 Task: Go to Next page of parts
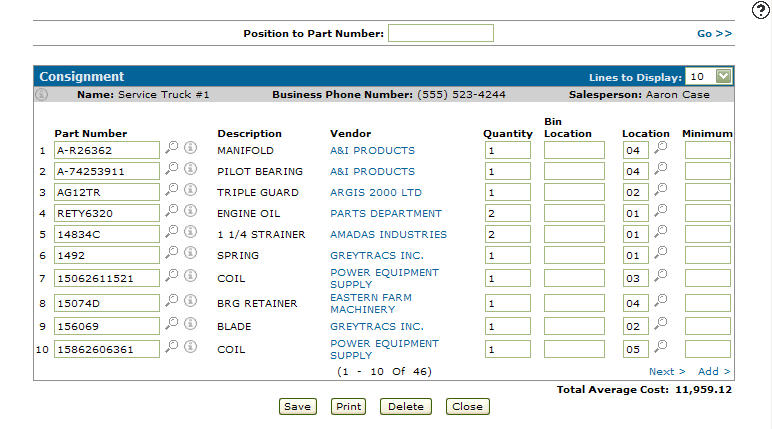point(667,371)
